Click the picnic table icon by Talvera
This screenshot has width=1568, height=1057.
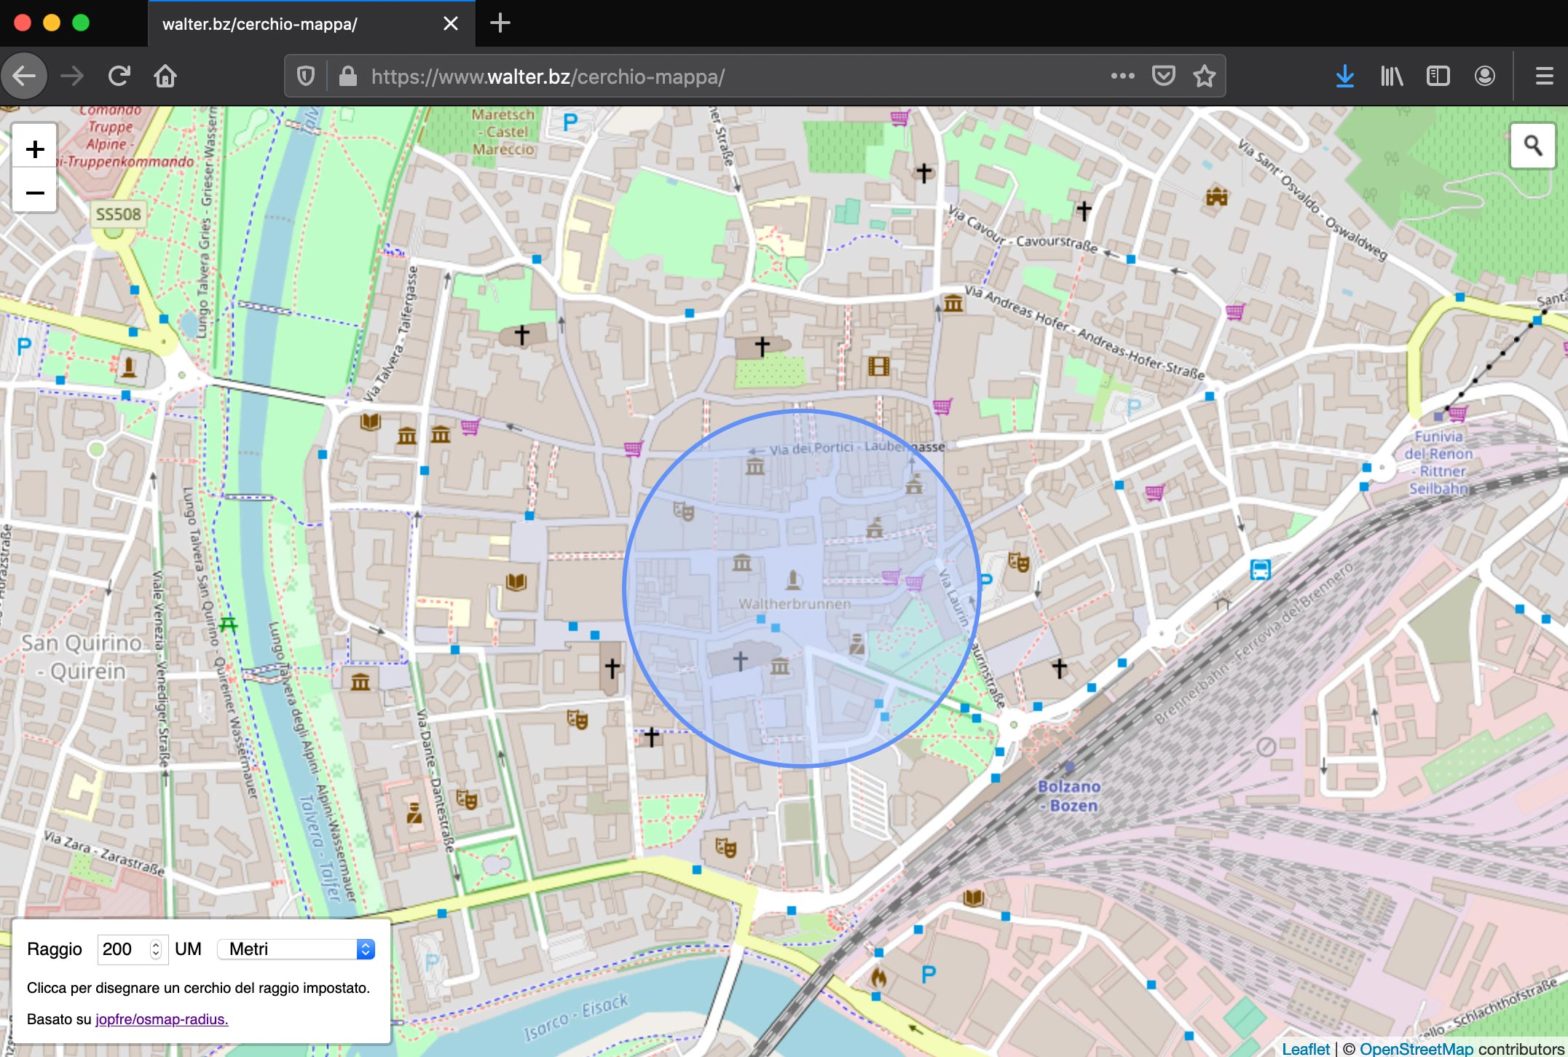coord(229,624)
